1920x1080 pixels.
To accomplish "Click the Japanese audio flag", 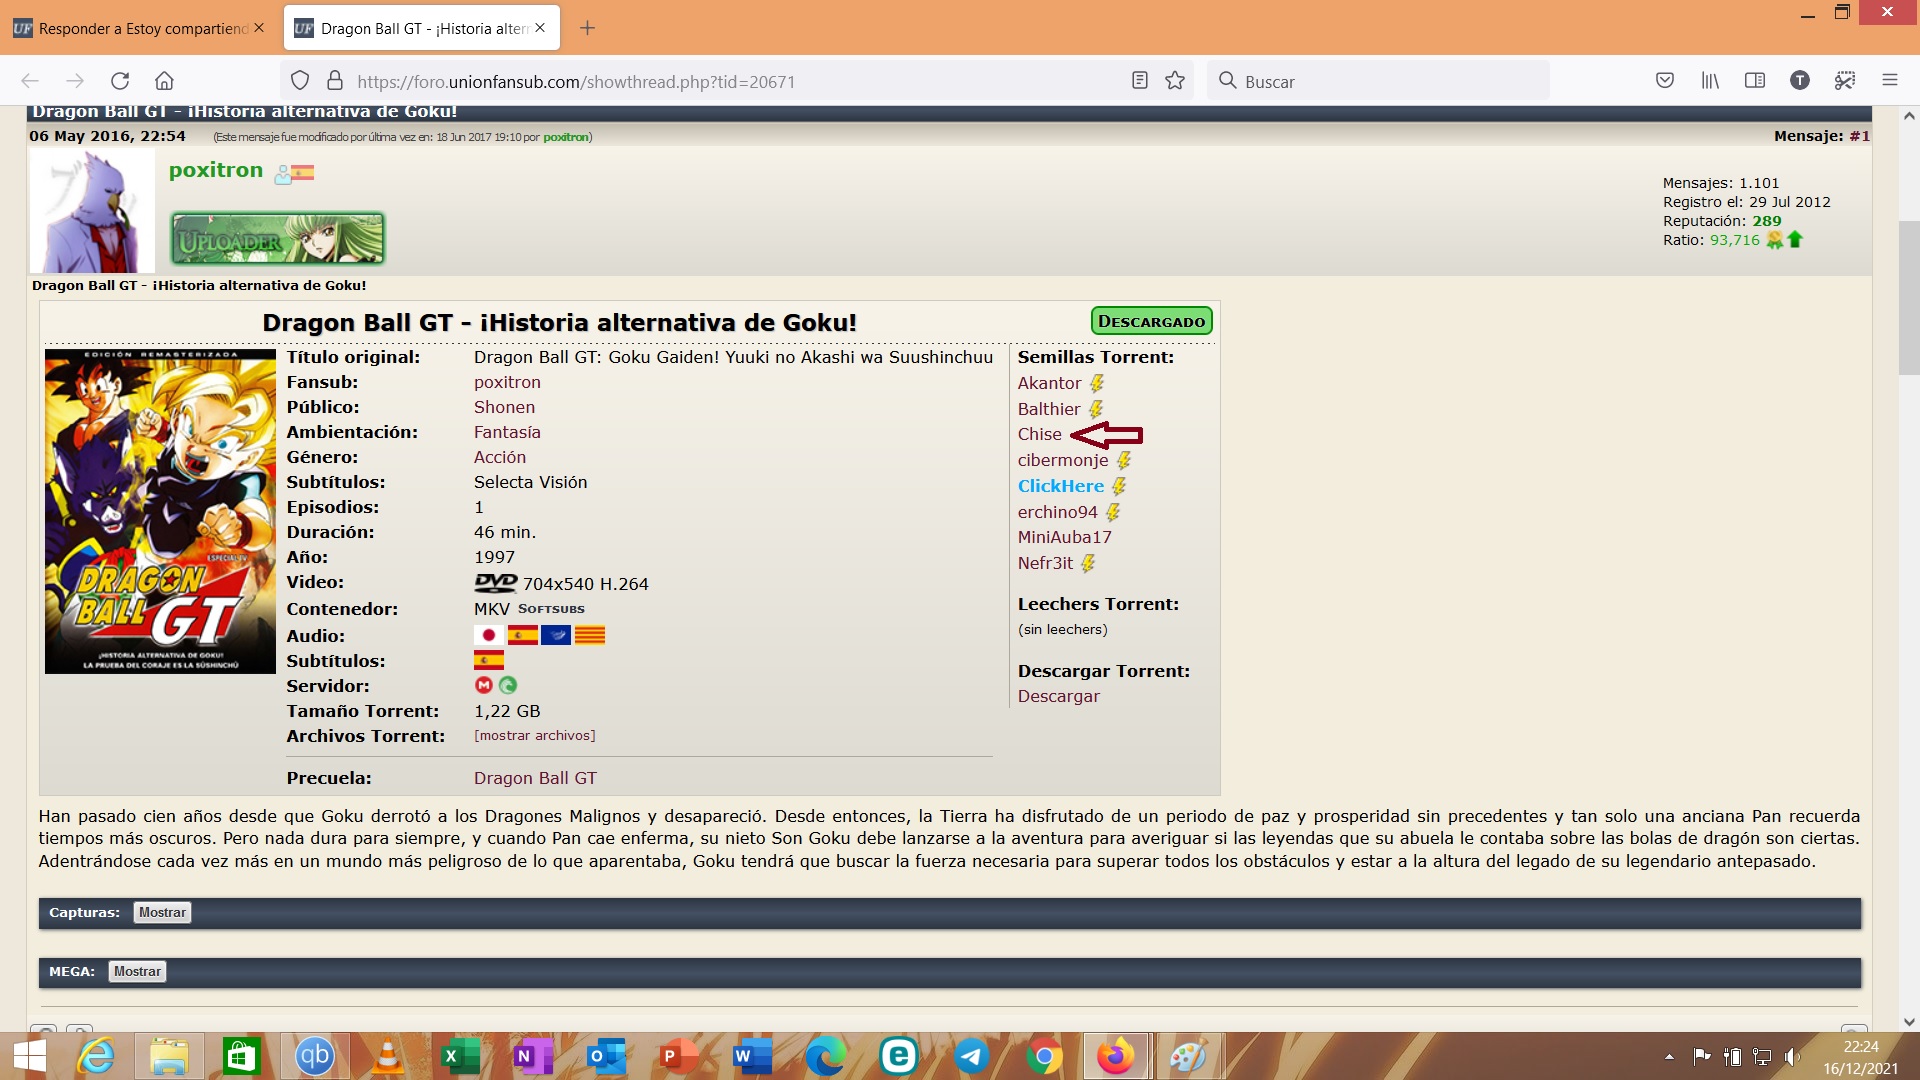I will point(488,635).
